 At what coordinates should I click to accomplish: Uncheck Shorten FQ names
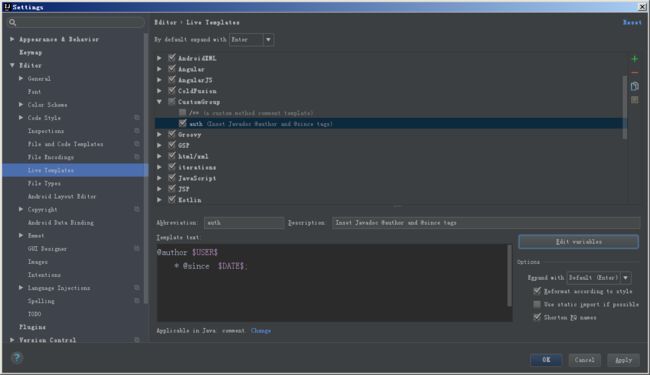537,317
